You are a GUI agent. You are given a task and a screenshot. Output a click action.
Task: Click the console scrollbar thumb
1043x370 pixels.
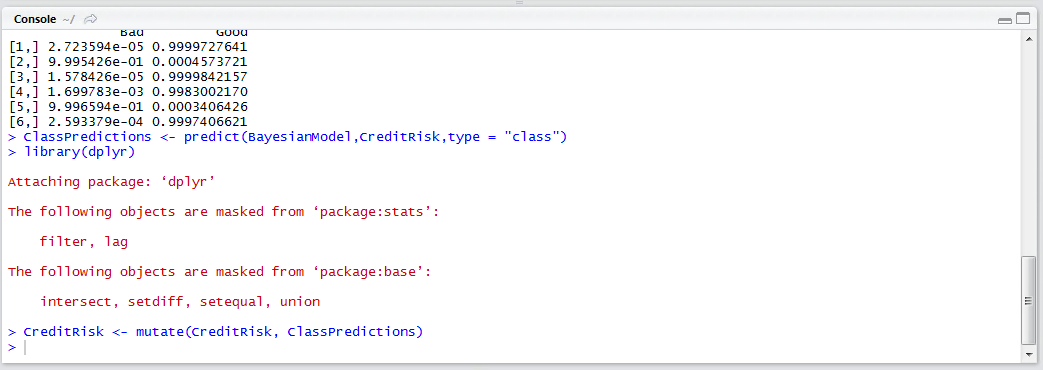point(1029,300)
